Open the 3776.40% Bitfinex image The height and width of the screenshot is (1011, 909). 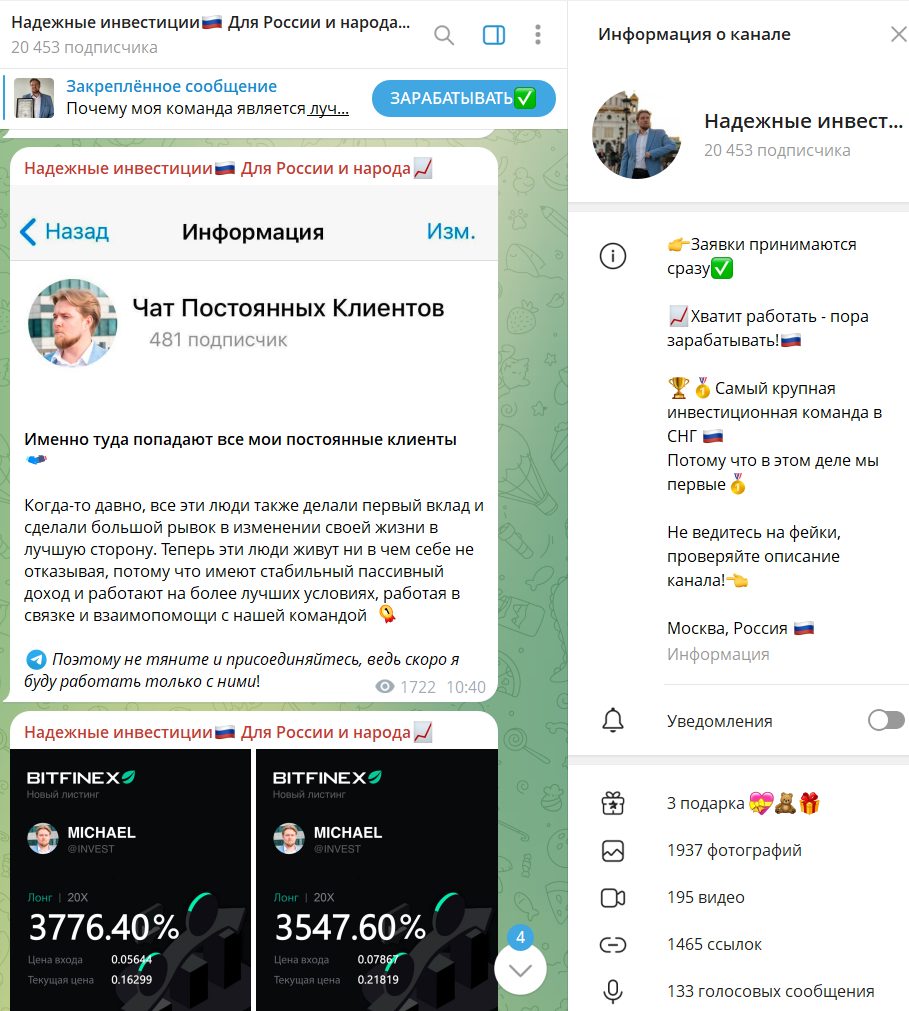click(x=130, y=879)
